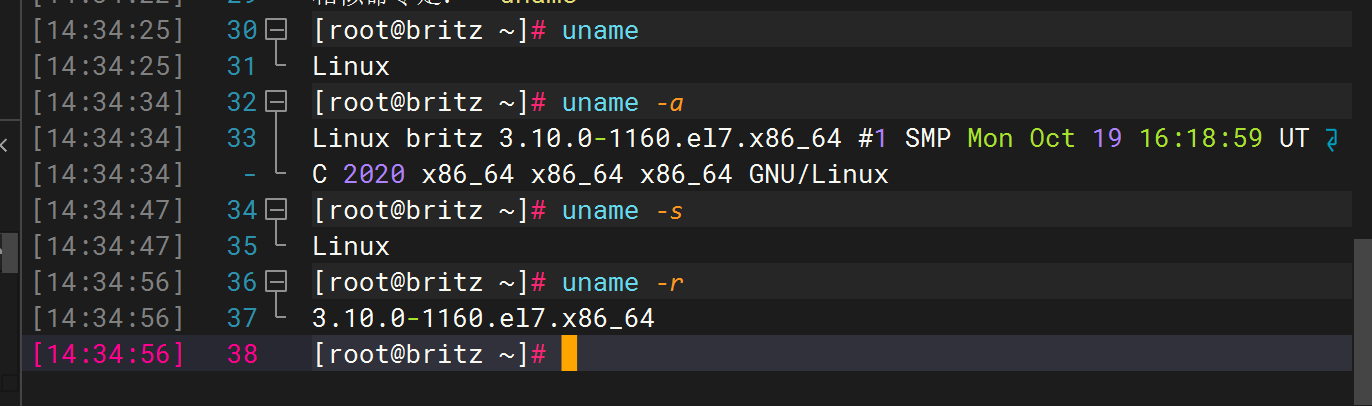The height and width of the screenshot is (406, 1372).
Task: Click timestamp [14:34:34] on line 32
Action: [108, 103]
